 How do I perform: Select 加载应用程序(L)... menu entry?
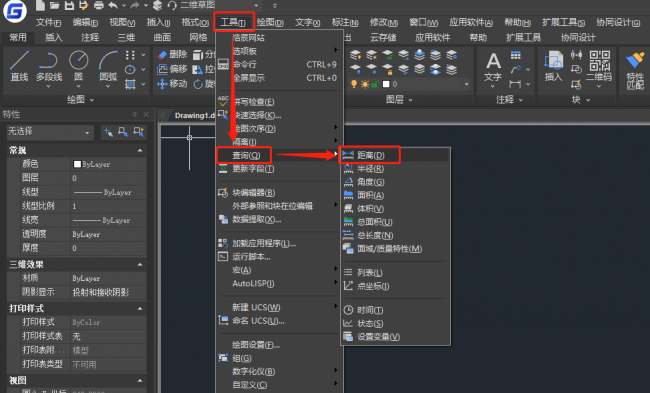279,243
